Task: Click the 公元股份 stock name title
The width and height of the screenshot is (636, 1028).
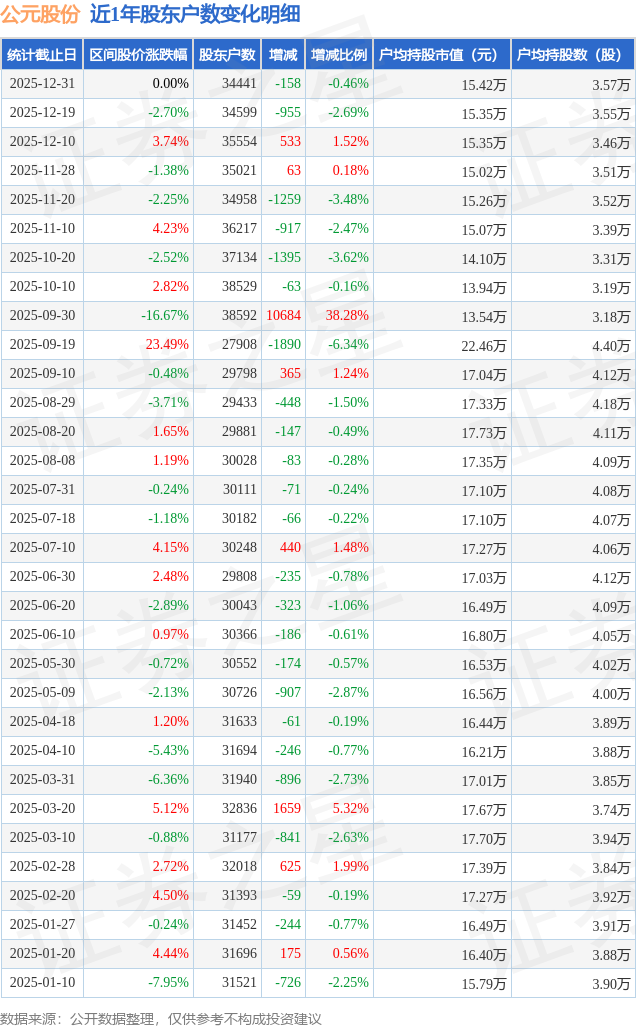Action: 40,14
